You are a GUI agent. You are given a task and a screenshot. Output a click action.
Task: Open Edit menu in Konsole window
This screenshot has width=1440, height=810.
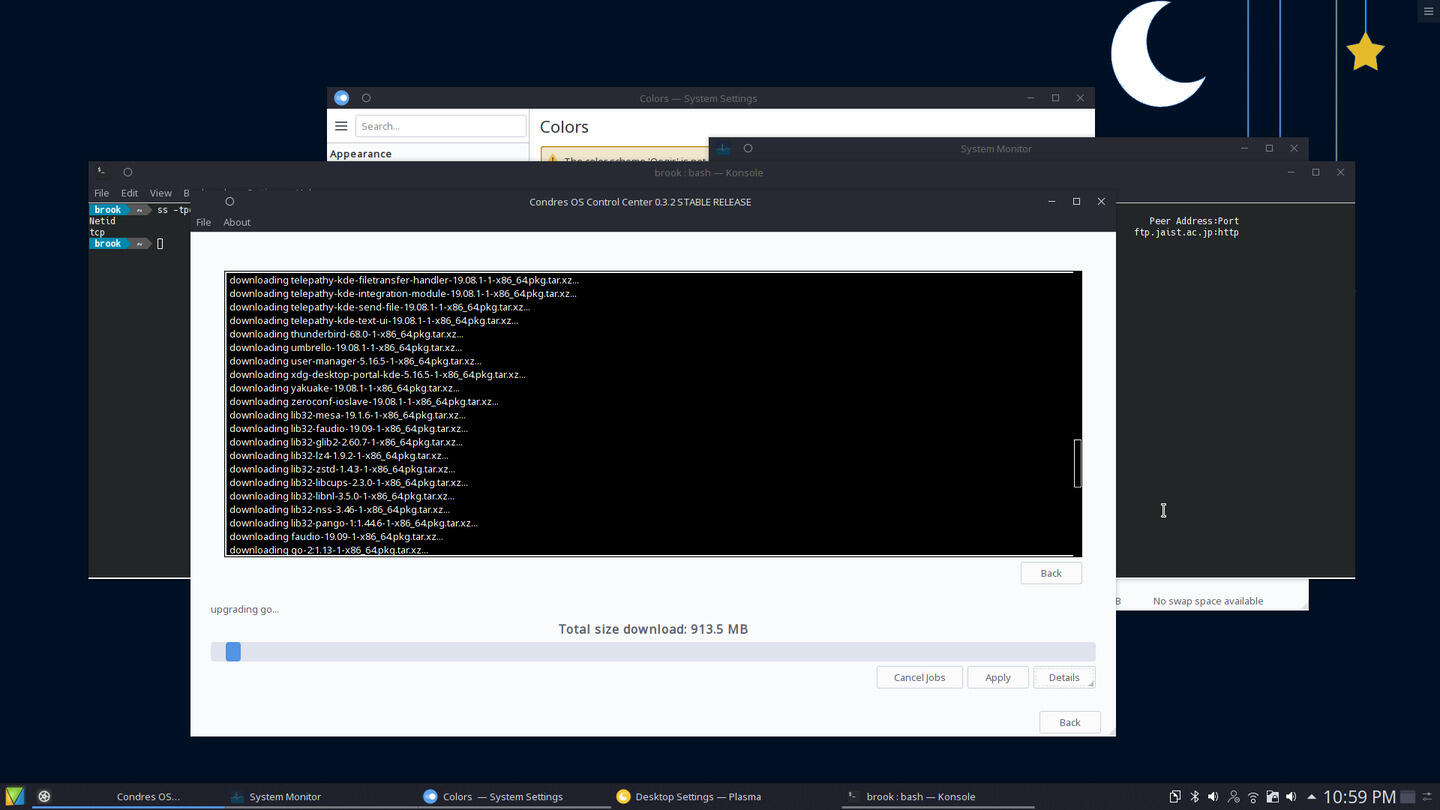129,193
